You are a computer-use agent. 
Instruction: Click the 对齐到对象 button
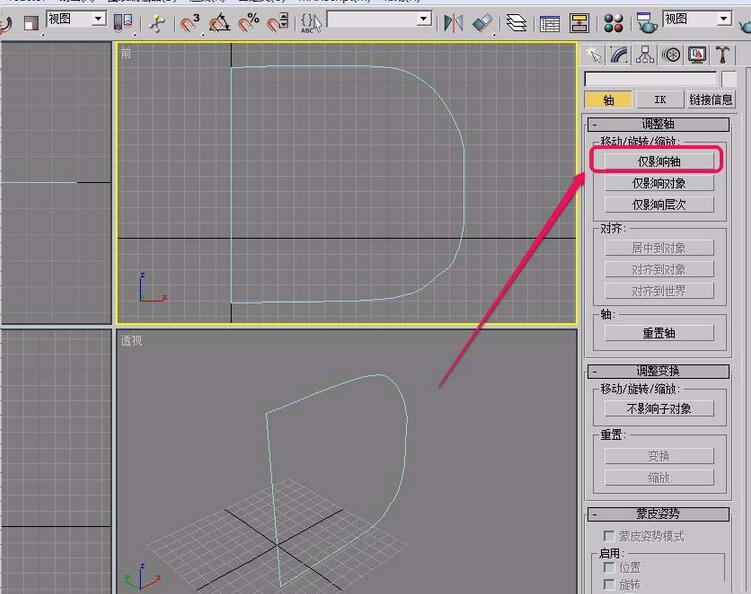[659, 269]
